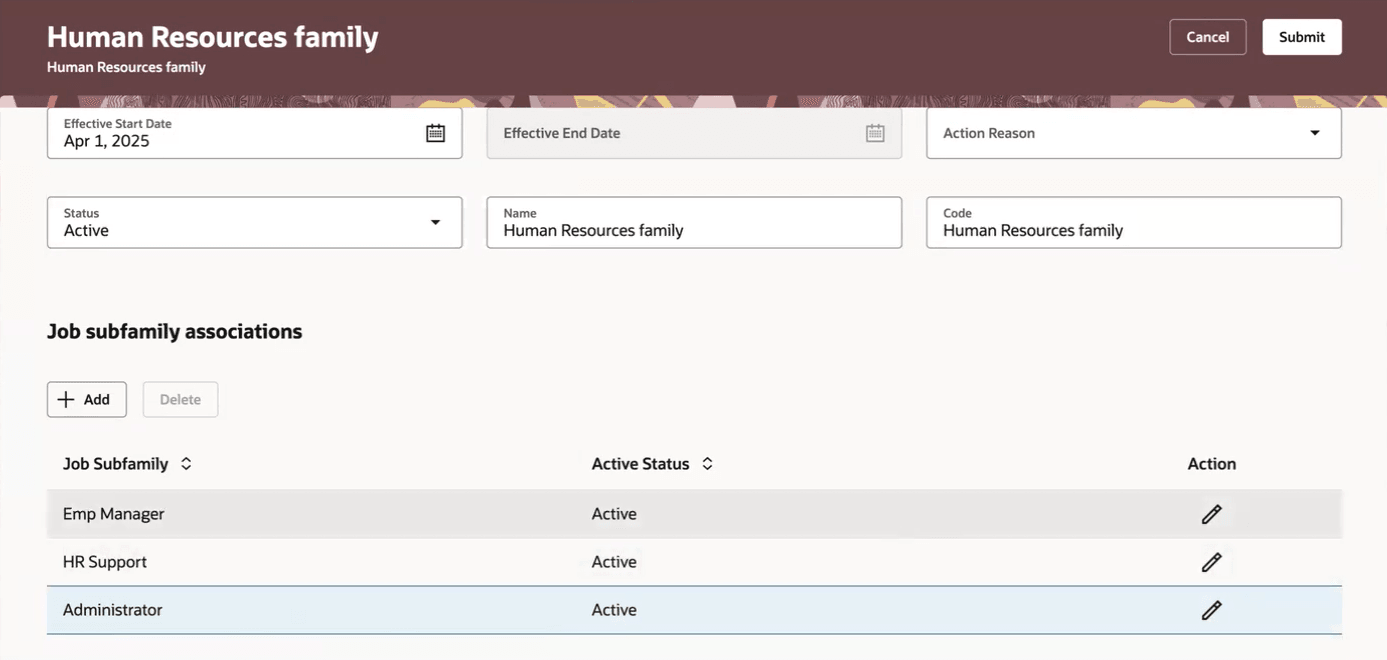Open the Status dropdown
1387x660 pixels.
435,222
